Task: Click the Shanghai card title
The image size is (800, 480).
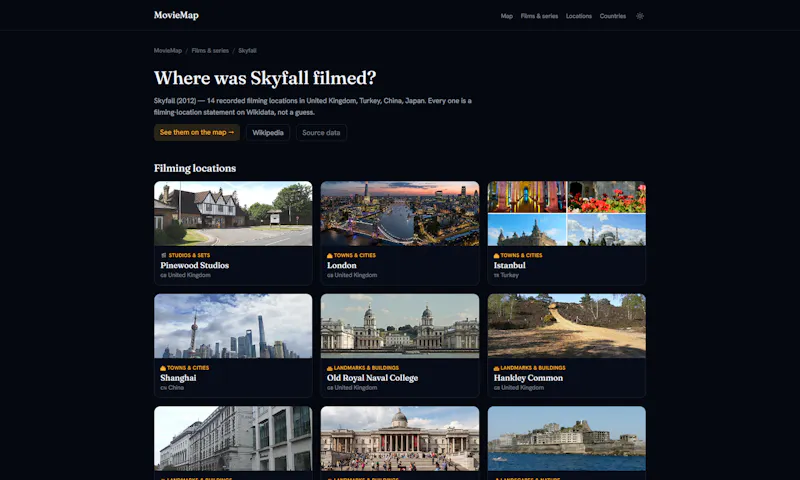Action: click(x=178, y=377)
